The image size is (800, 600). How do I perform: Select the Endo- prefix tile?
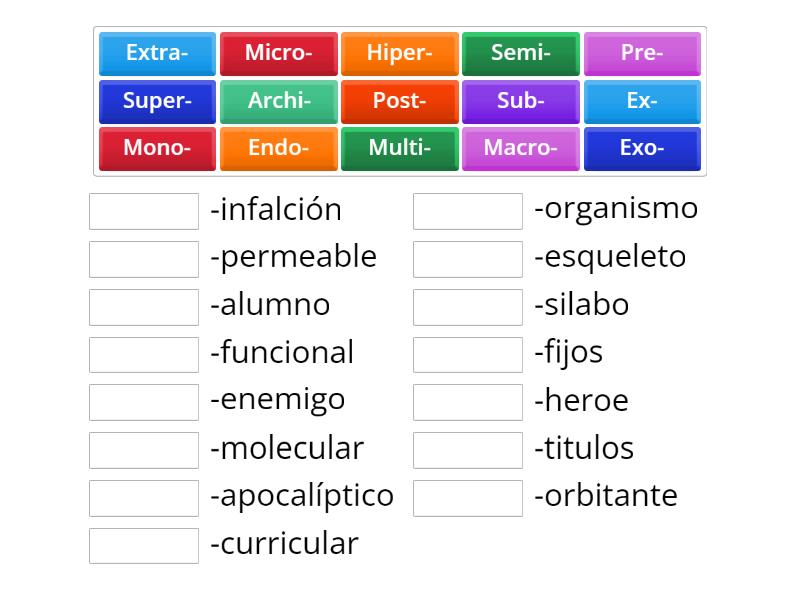tap(278, 148)
